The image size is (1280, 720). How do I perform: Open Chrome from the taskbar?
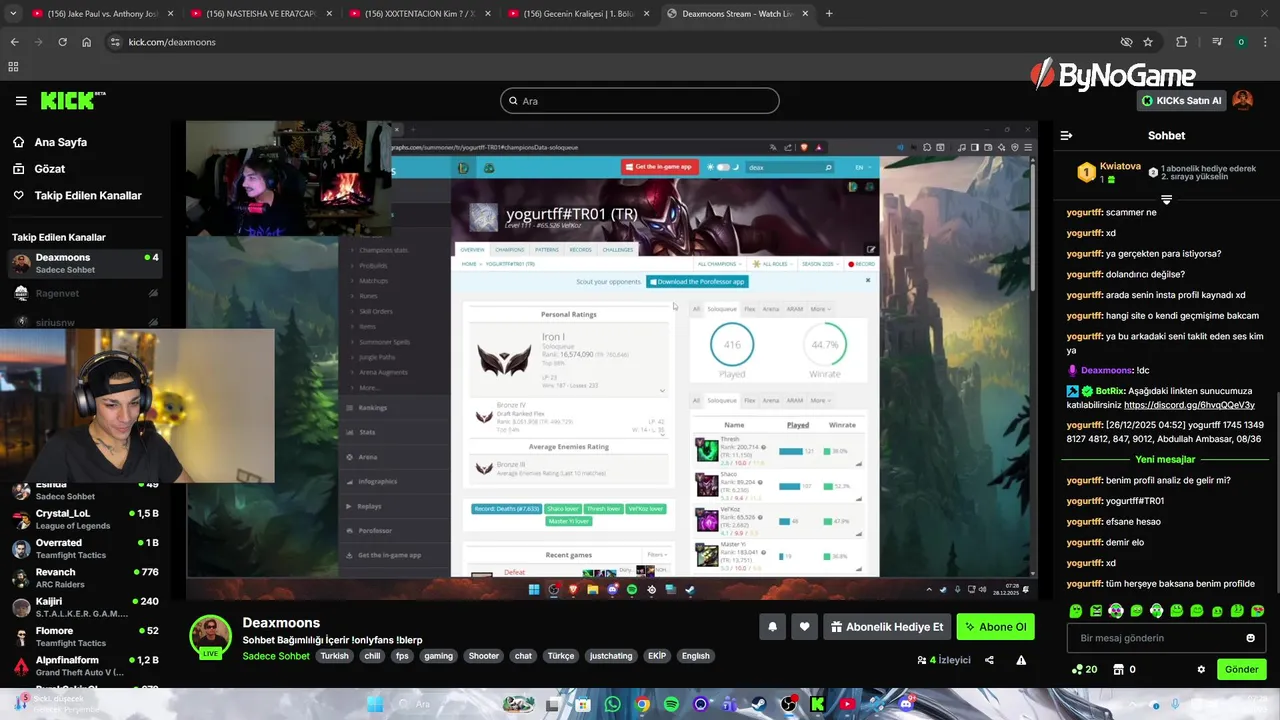tap(642, 705)
